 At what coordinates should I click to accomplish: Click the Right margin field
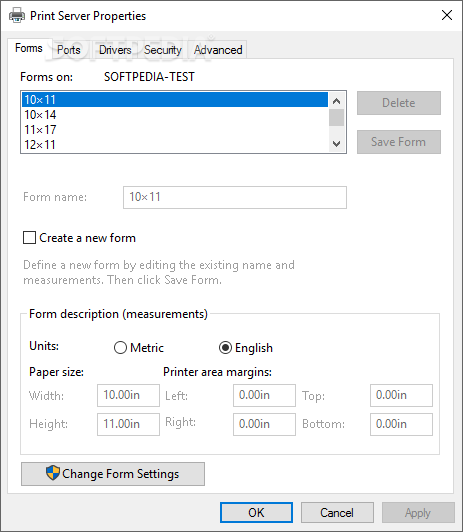coord(264,424)
